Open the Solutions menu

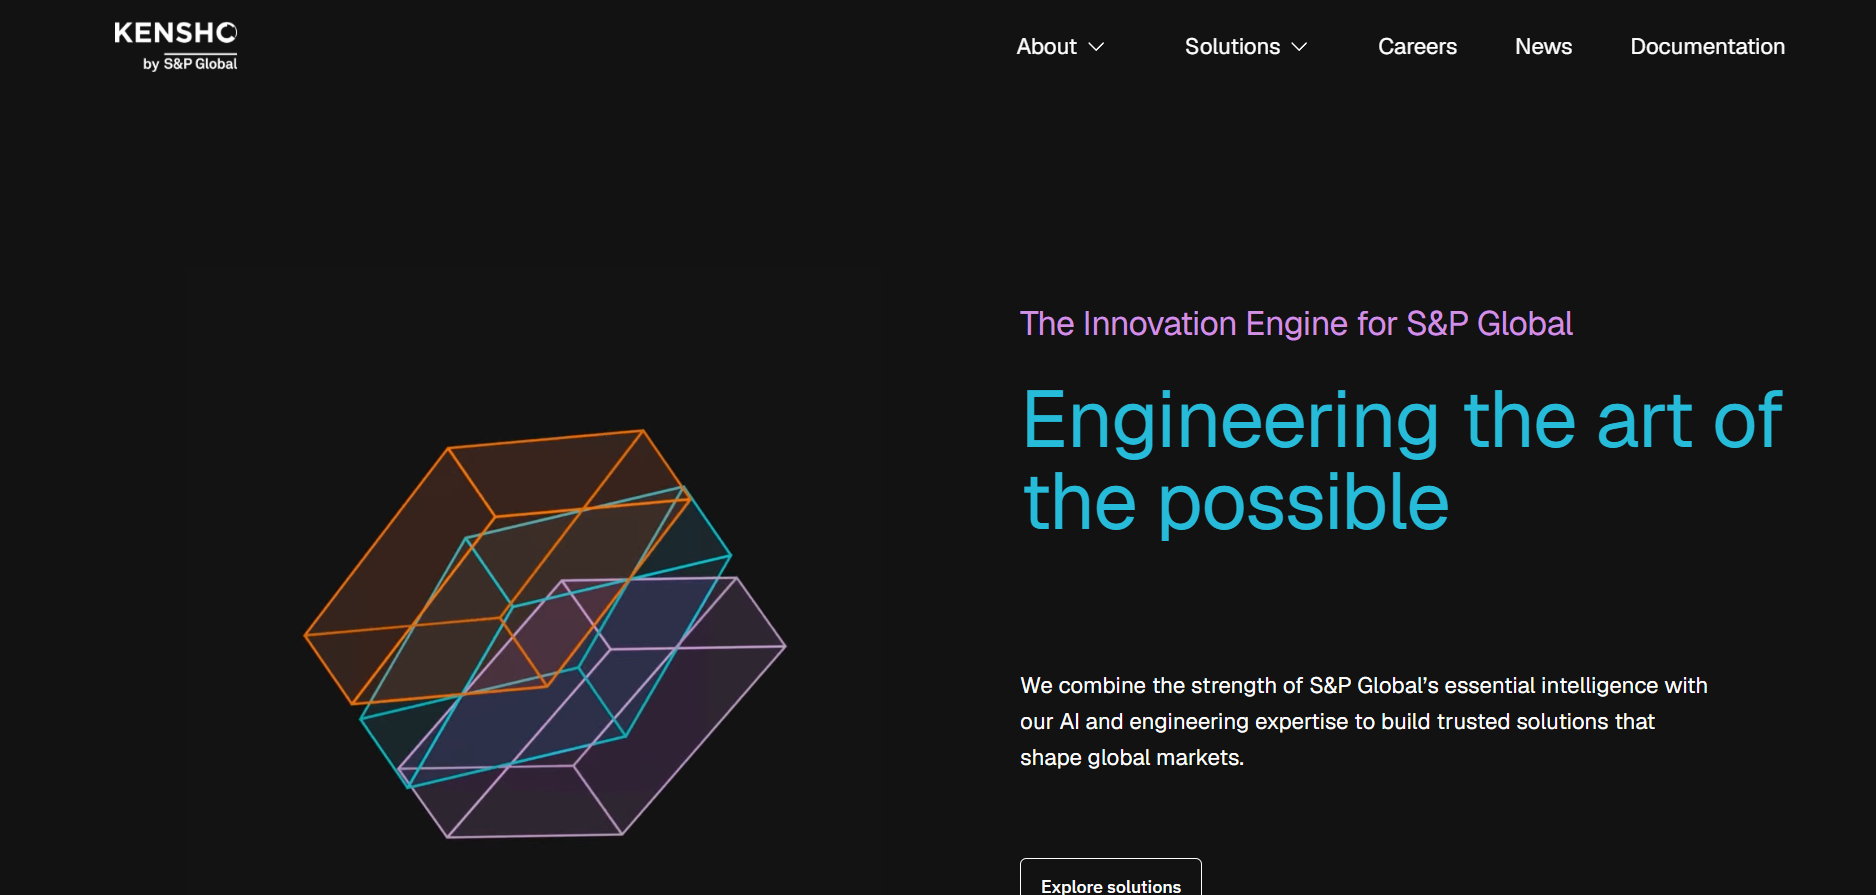tap(1232, 47)
